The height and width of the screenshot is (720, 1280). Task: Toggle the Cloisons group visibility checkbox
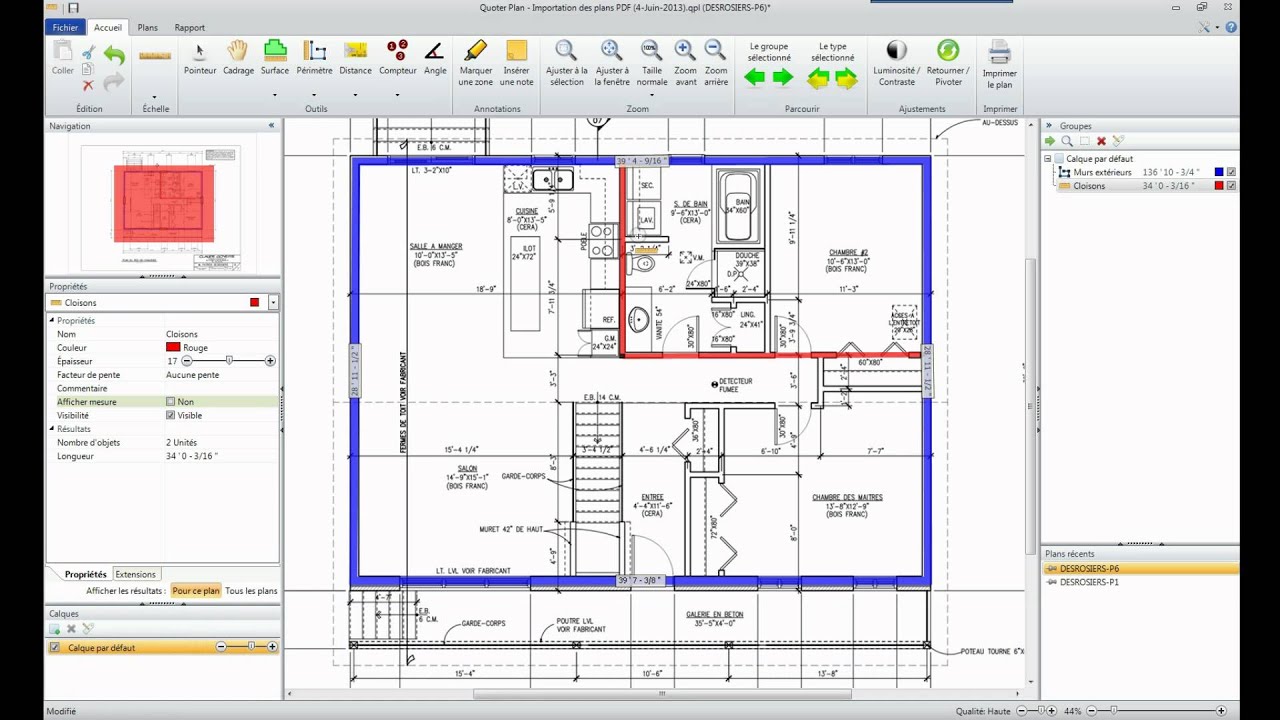tap(1231, 186)
